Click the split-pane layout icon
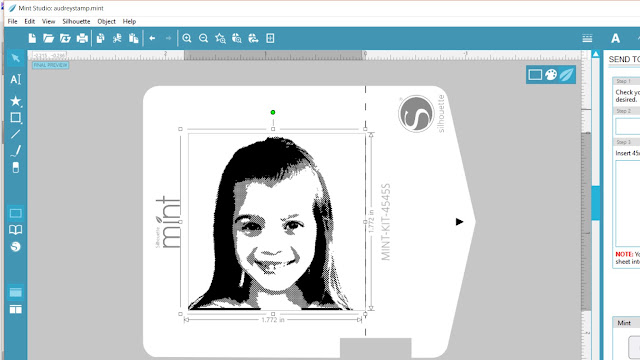 [x=16, y=309]
